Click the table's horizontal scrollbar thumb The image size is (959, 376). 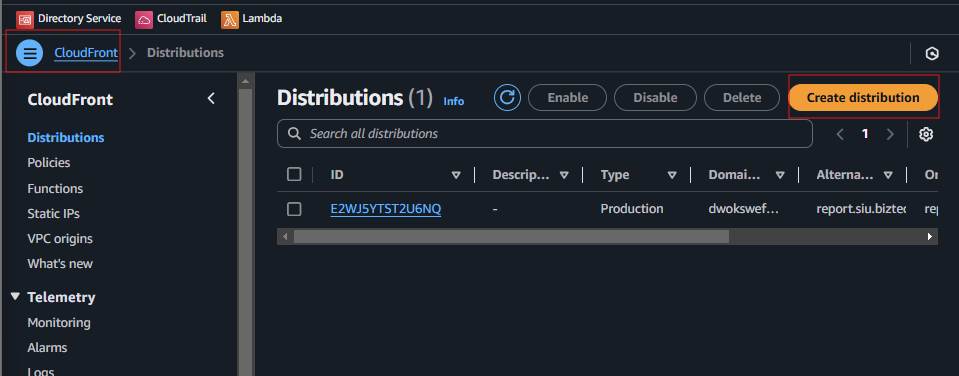[x=511, y=237]
